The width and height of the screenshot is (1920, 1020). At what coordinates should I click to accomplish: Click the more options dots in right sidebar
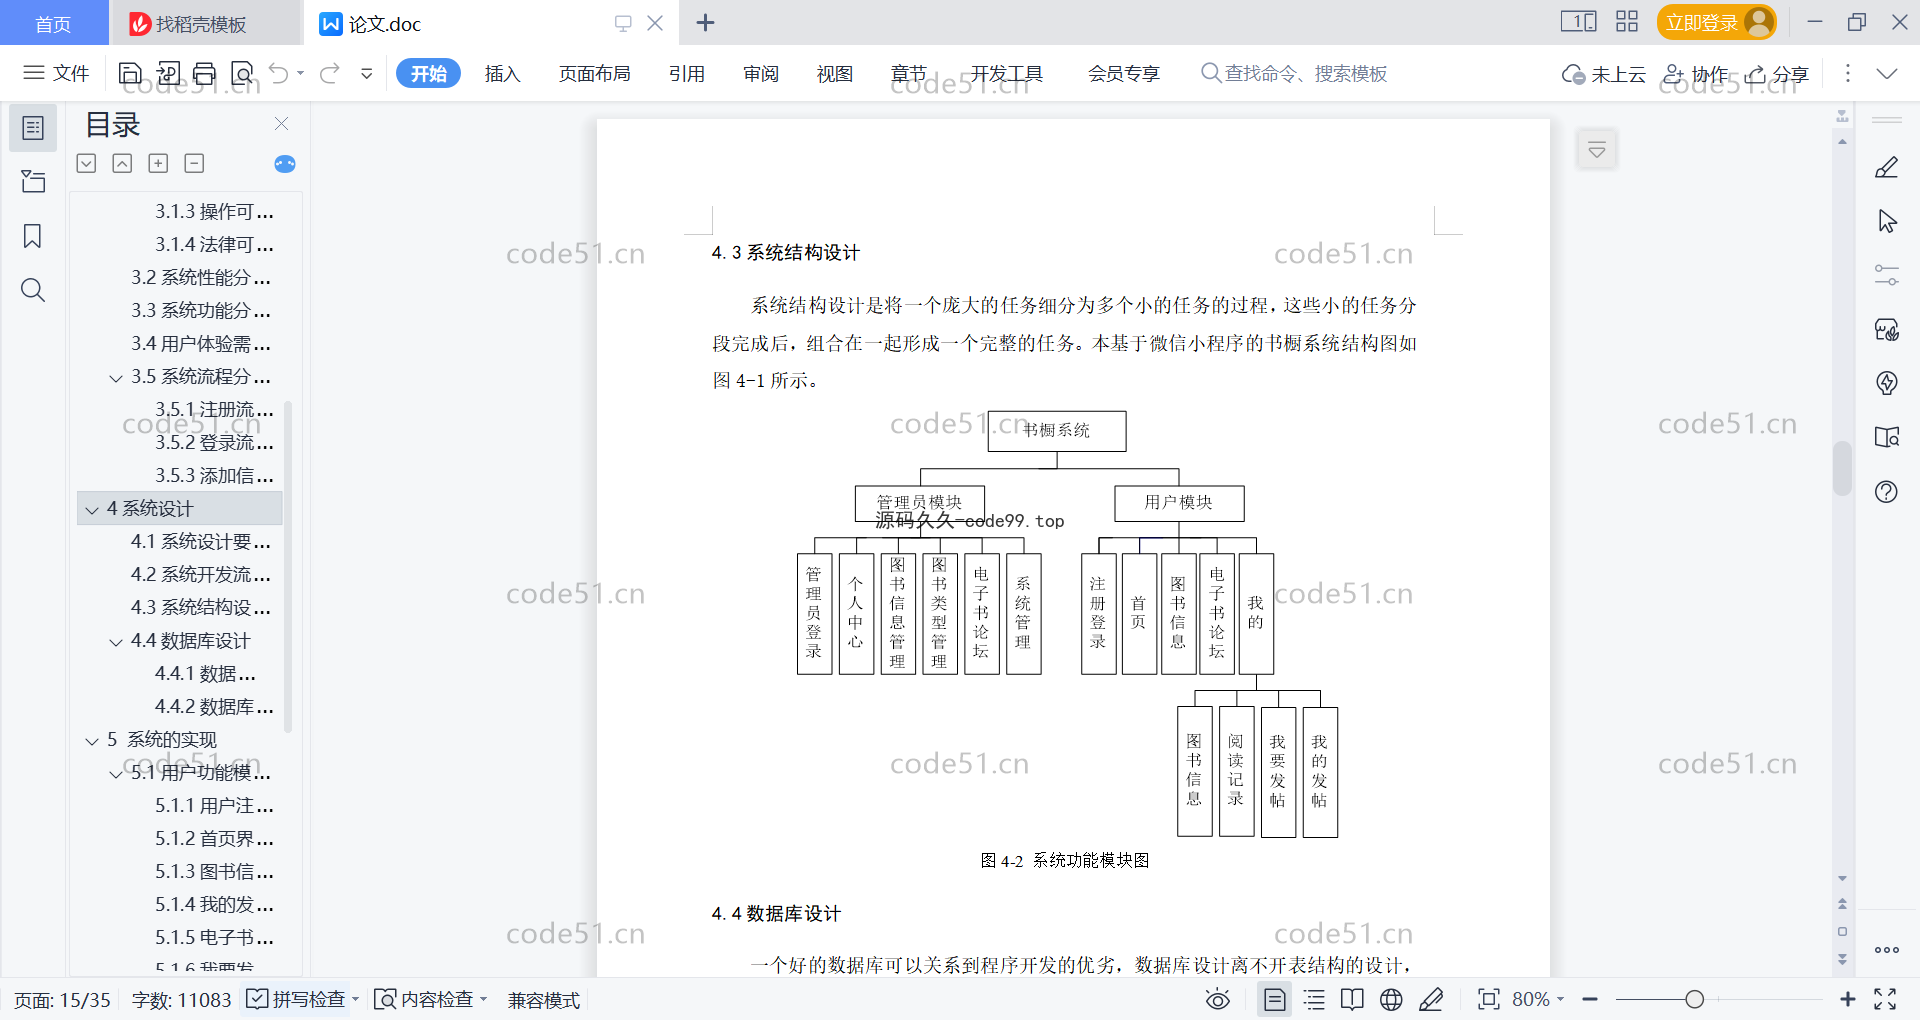tap(1887, 950)
